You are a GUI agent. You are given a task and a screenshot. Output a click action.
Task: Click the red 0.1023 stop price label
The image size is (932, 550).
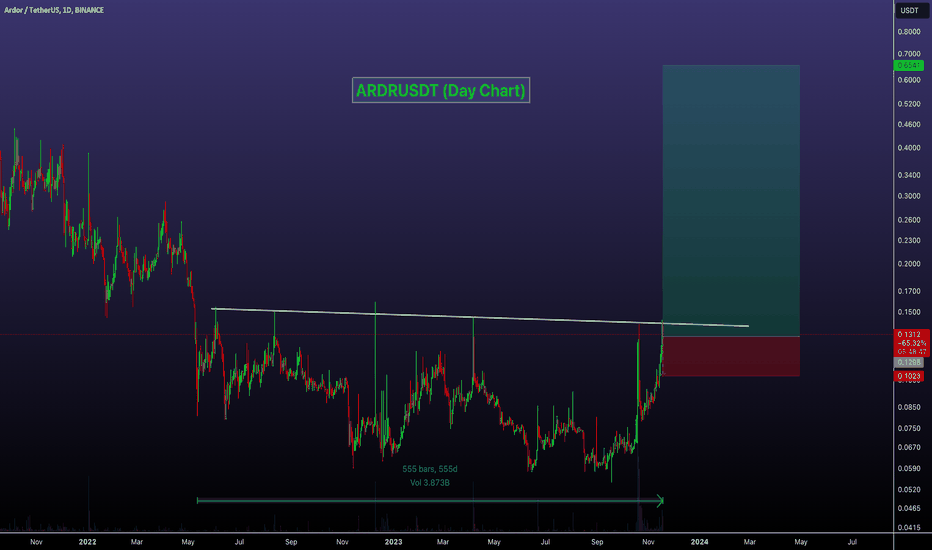908,376
